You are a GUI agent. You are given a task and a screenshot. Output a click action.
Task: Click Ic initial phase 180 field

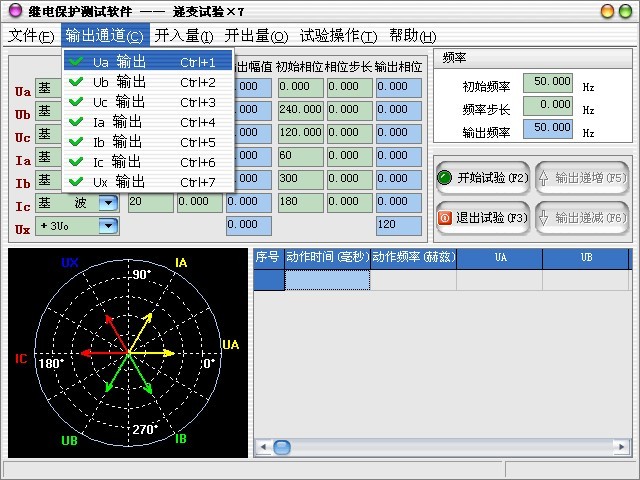(301, 202)
